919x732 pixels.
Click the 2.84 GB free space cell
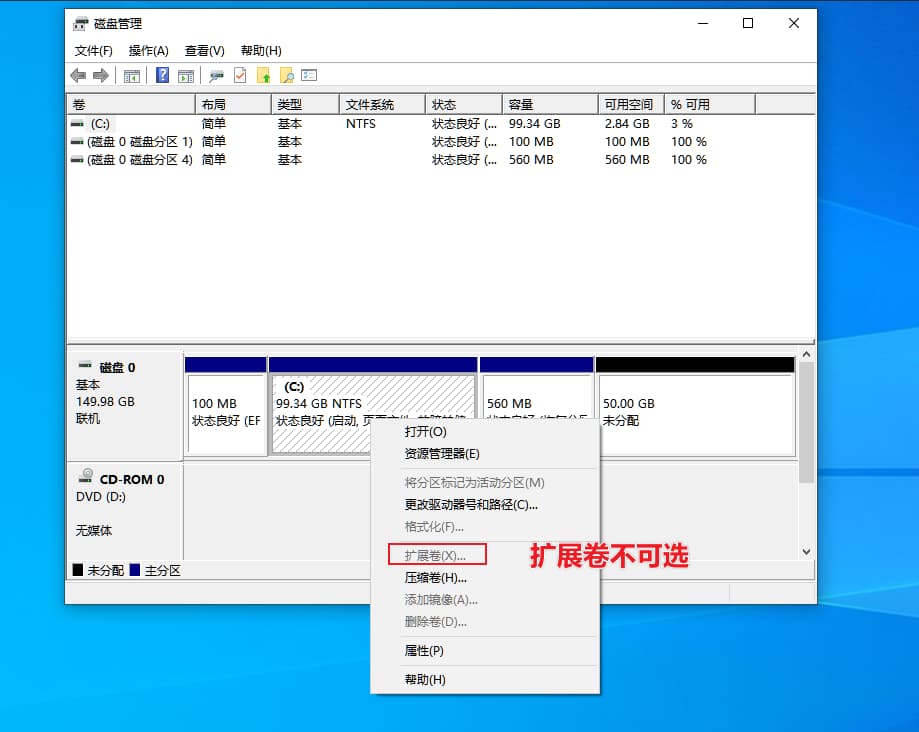pyautogui.click(x=627, y=124)
